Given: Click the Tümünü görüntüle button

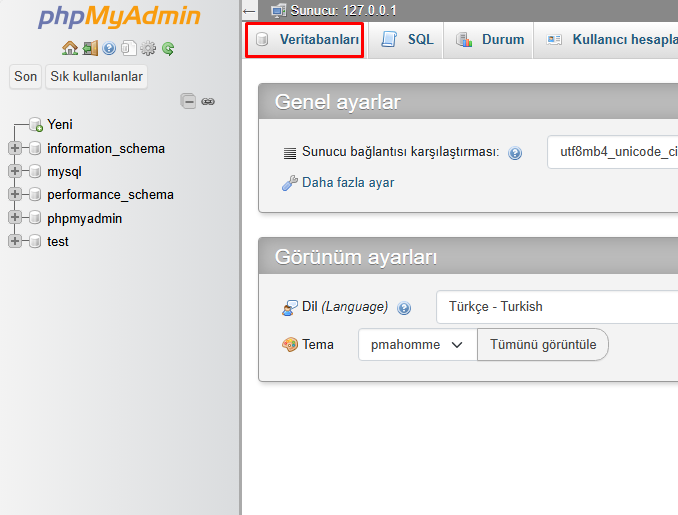Looking at the screenshot, I should (543, 345).
